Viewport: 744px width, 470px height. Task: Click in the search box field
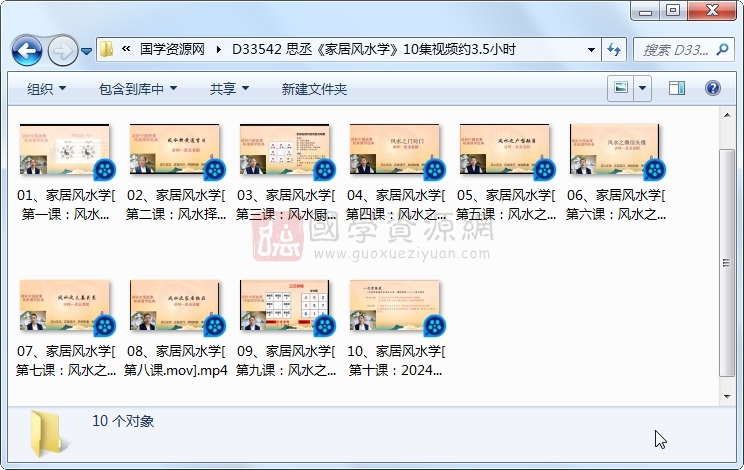675,49
